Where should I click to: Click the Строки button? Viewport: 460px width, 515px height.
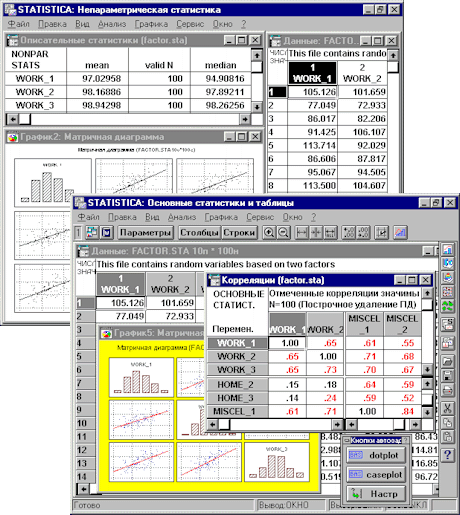pyautogui.click(x=239, y=232)
